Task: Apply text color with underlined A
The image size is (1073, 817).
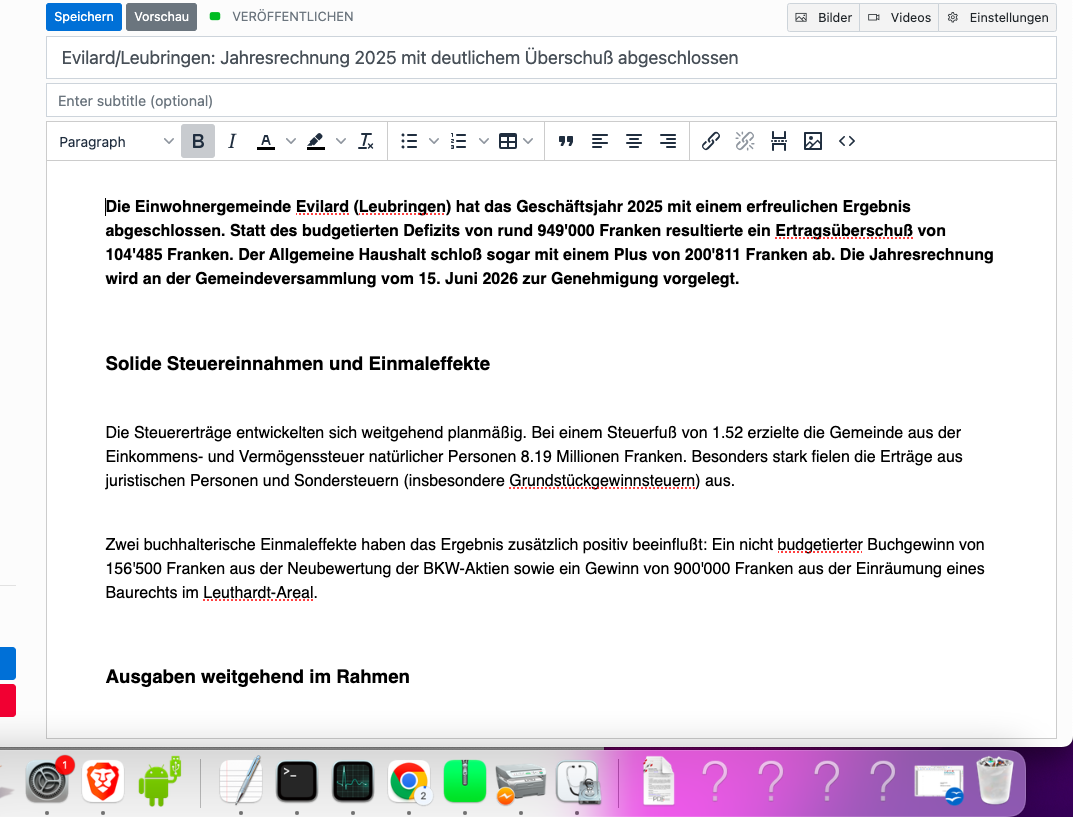Action: tap(266, 141)
